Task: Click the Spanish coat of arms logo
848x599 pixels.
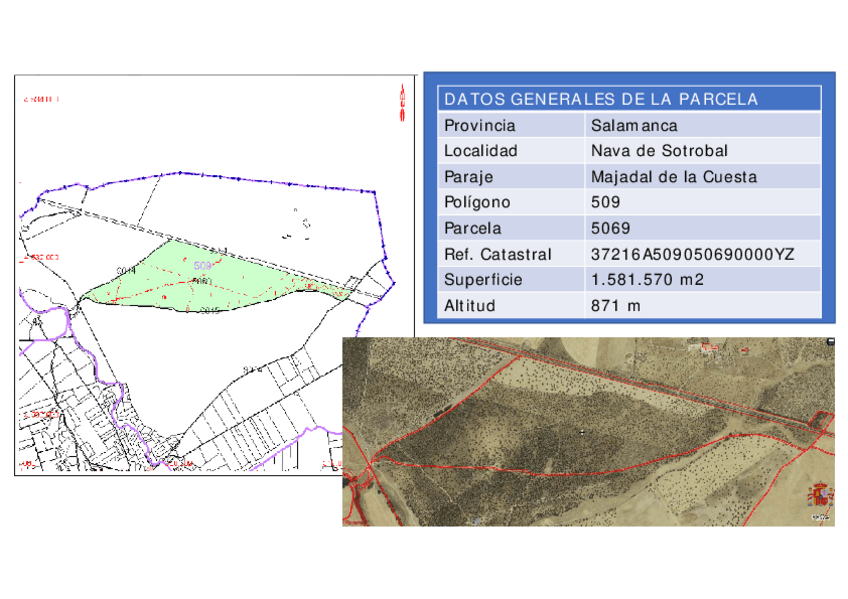Action: (818, 495)
